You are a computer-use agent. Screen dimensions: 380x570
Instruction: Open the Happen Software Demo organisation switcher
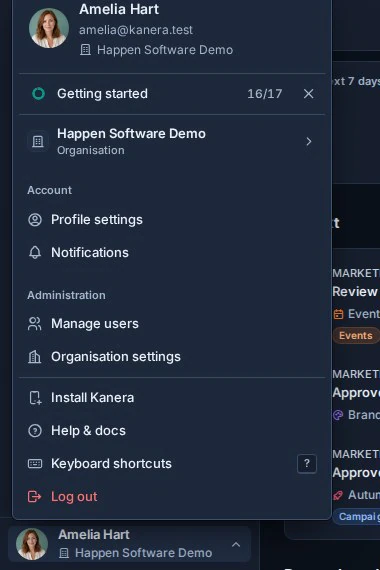pos(172,141)
